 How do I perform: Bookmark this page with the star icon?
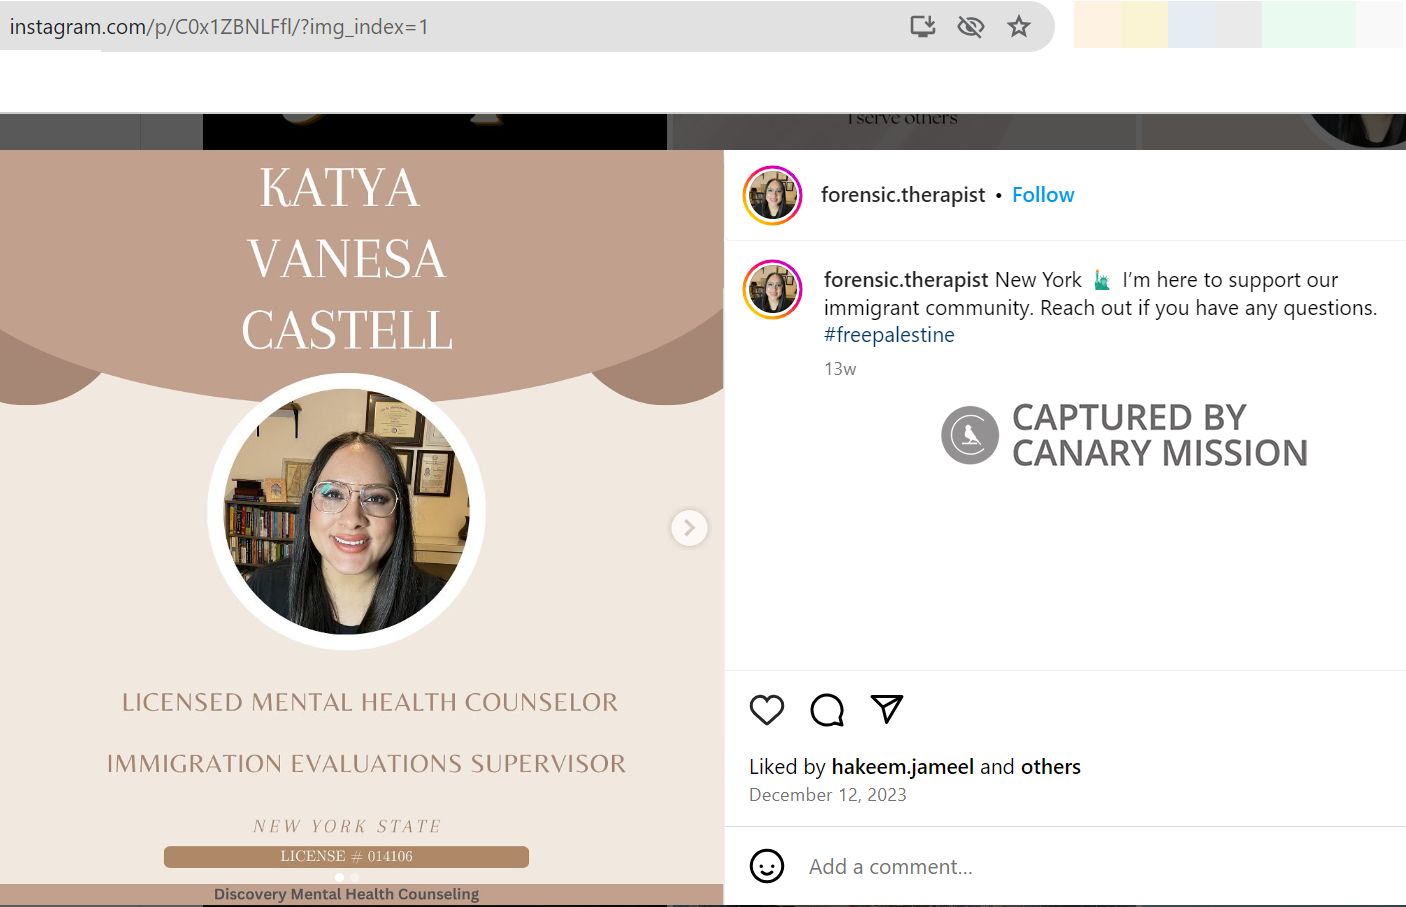[1018, 26]
